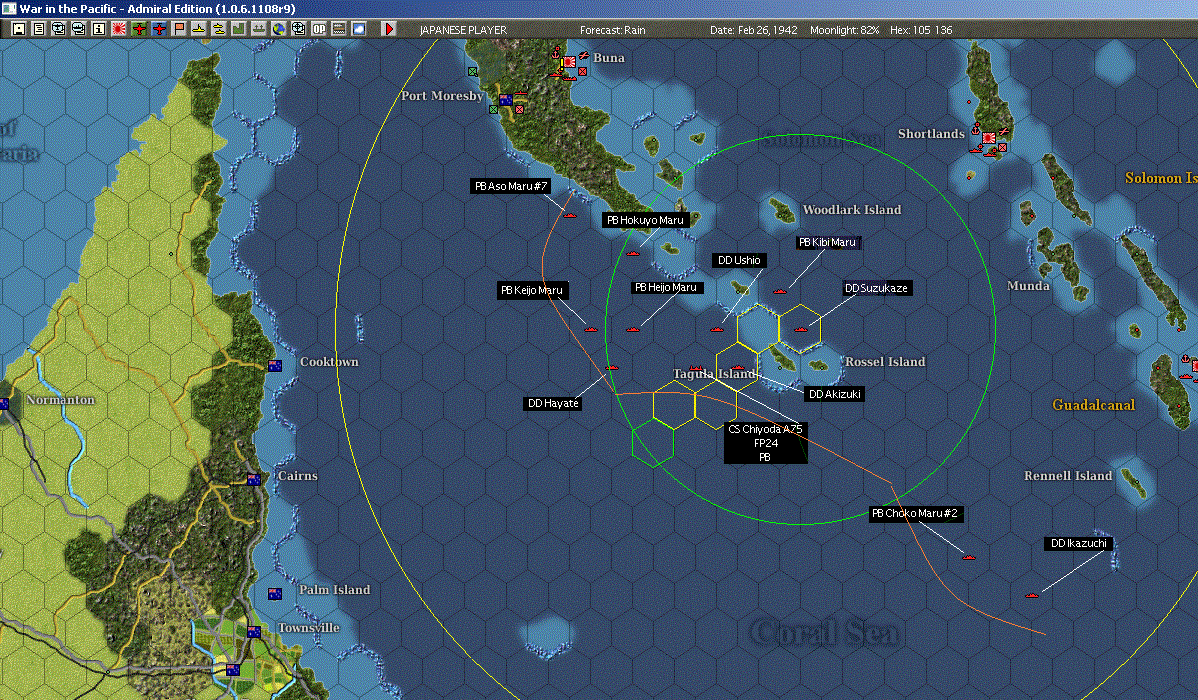Click the Coral Sea map label
Viewport: 1198px width, 700px height.
[x=825, y=633]
